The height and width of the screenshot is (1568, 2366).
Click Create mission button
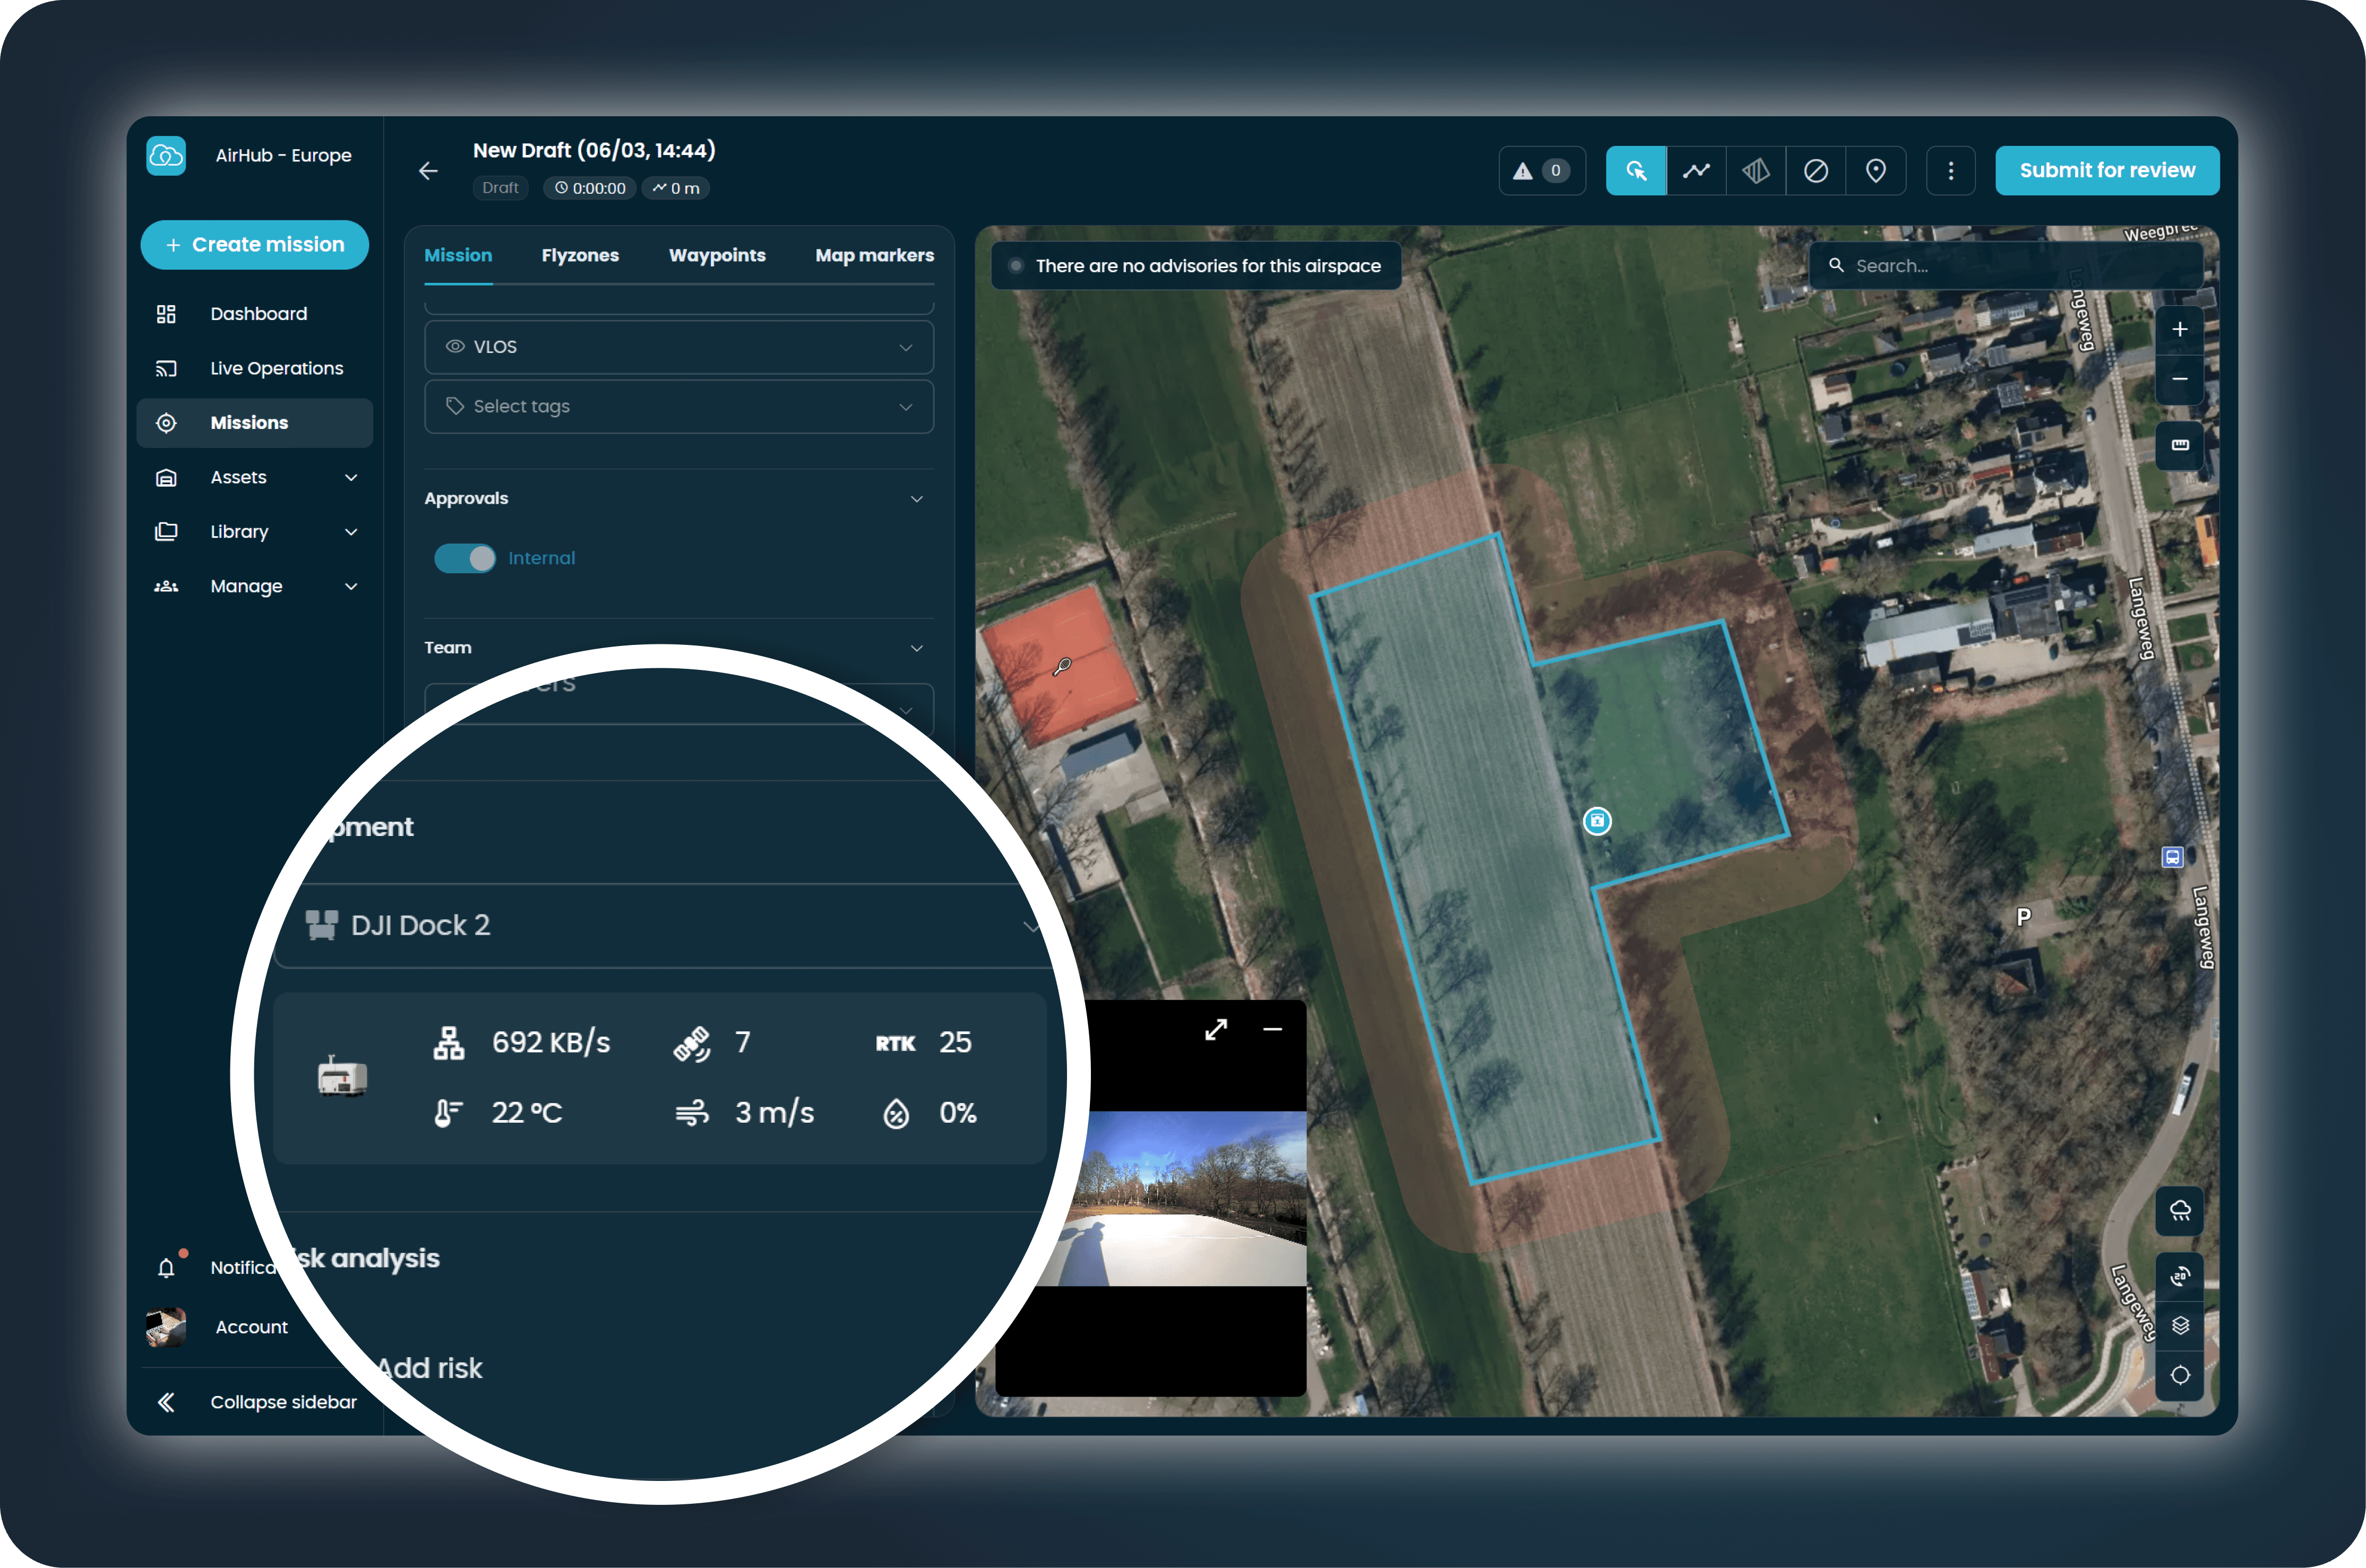coord(255,245)
